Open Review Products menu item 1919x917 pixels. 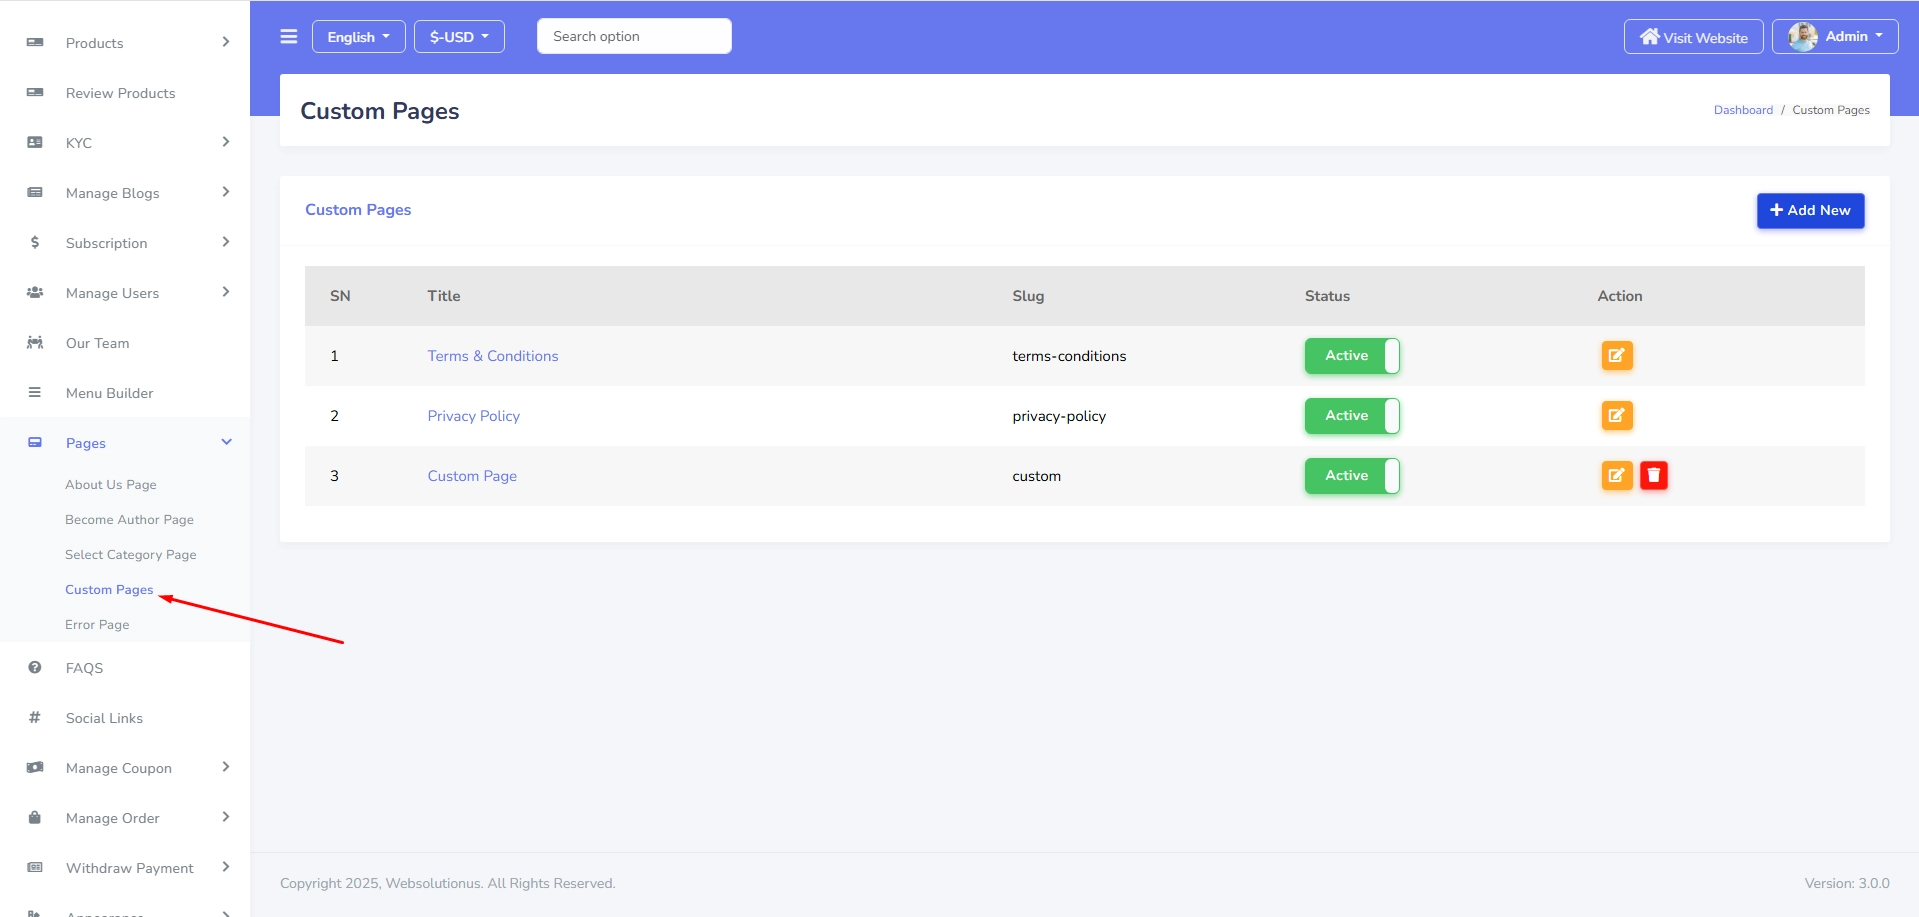click(x=121, y=93)
